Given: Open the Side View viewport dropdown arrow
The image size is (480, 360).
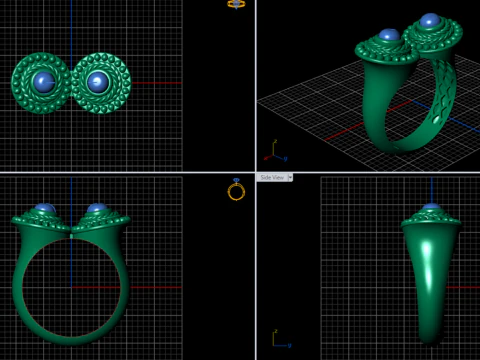Looking at the screenshot, I should [290, 178].
